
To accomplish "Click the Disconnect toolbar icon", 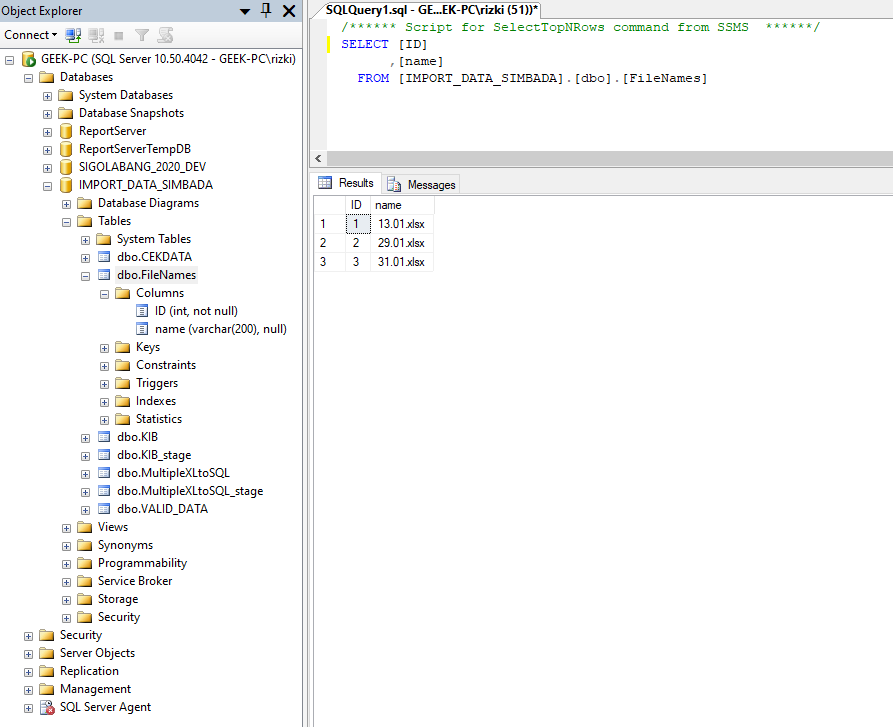I will 96,35.
